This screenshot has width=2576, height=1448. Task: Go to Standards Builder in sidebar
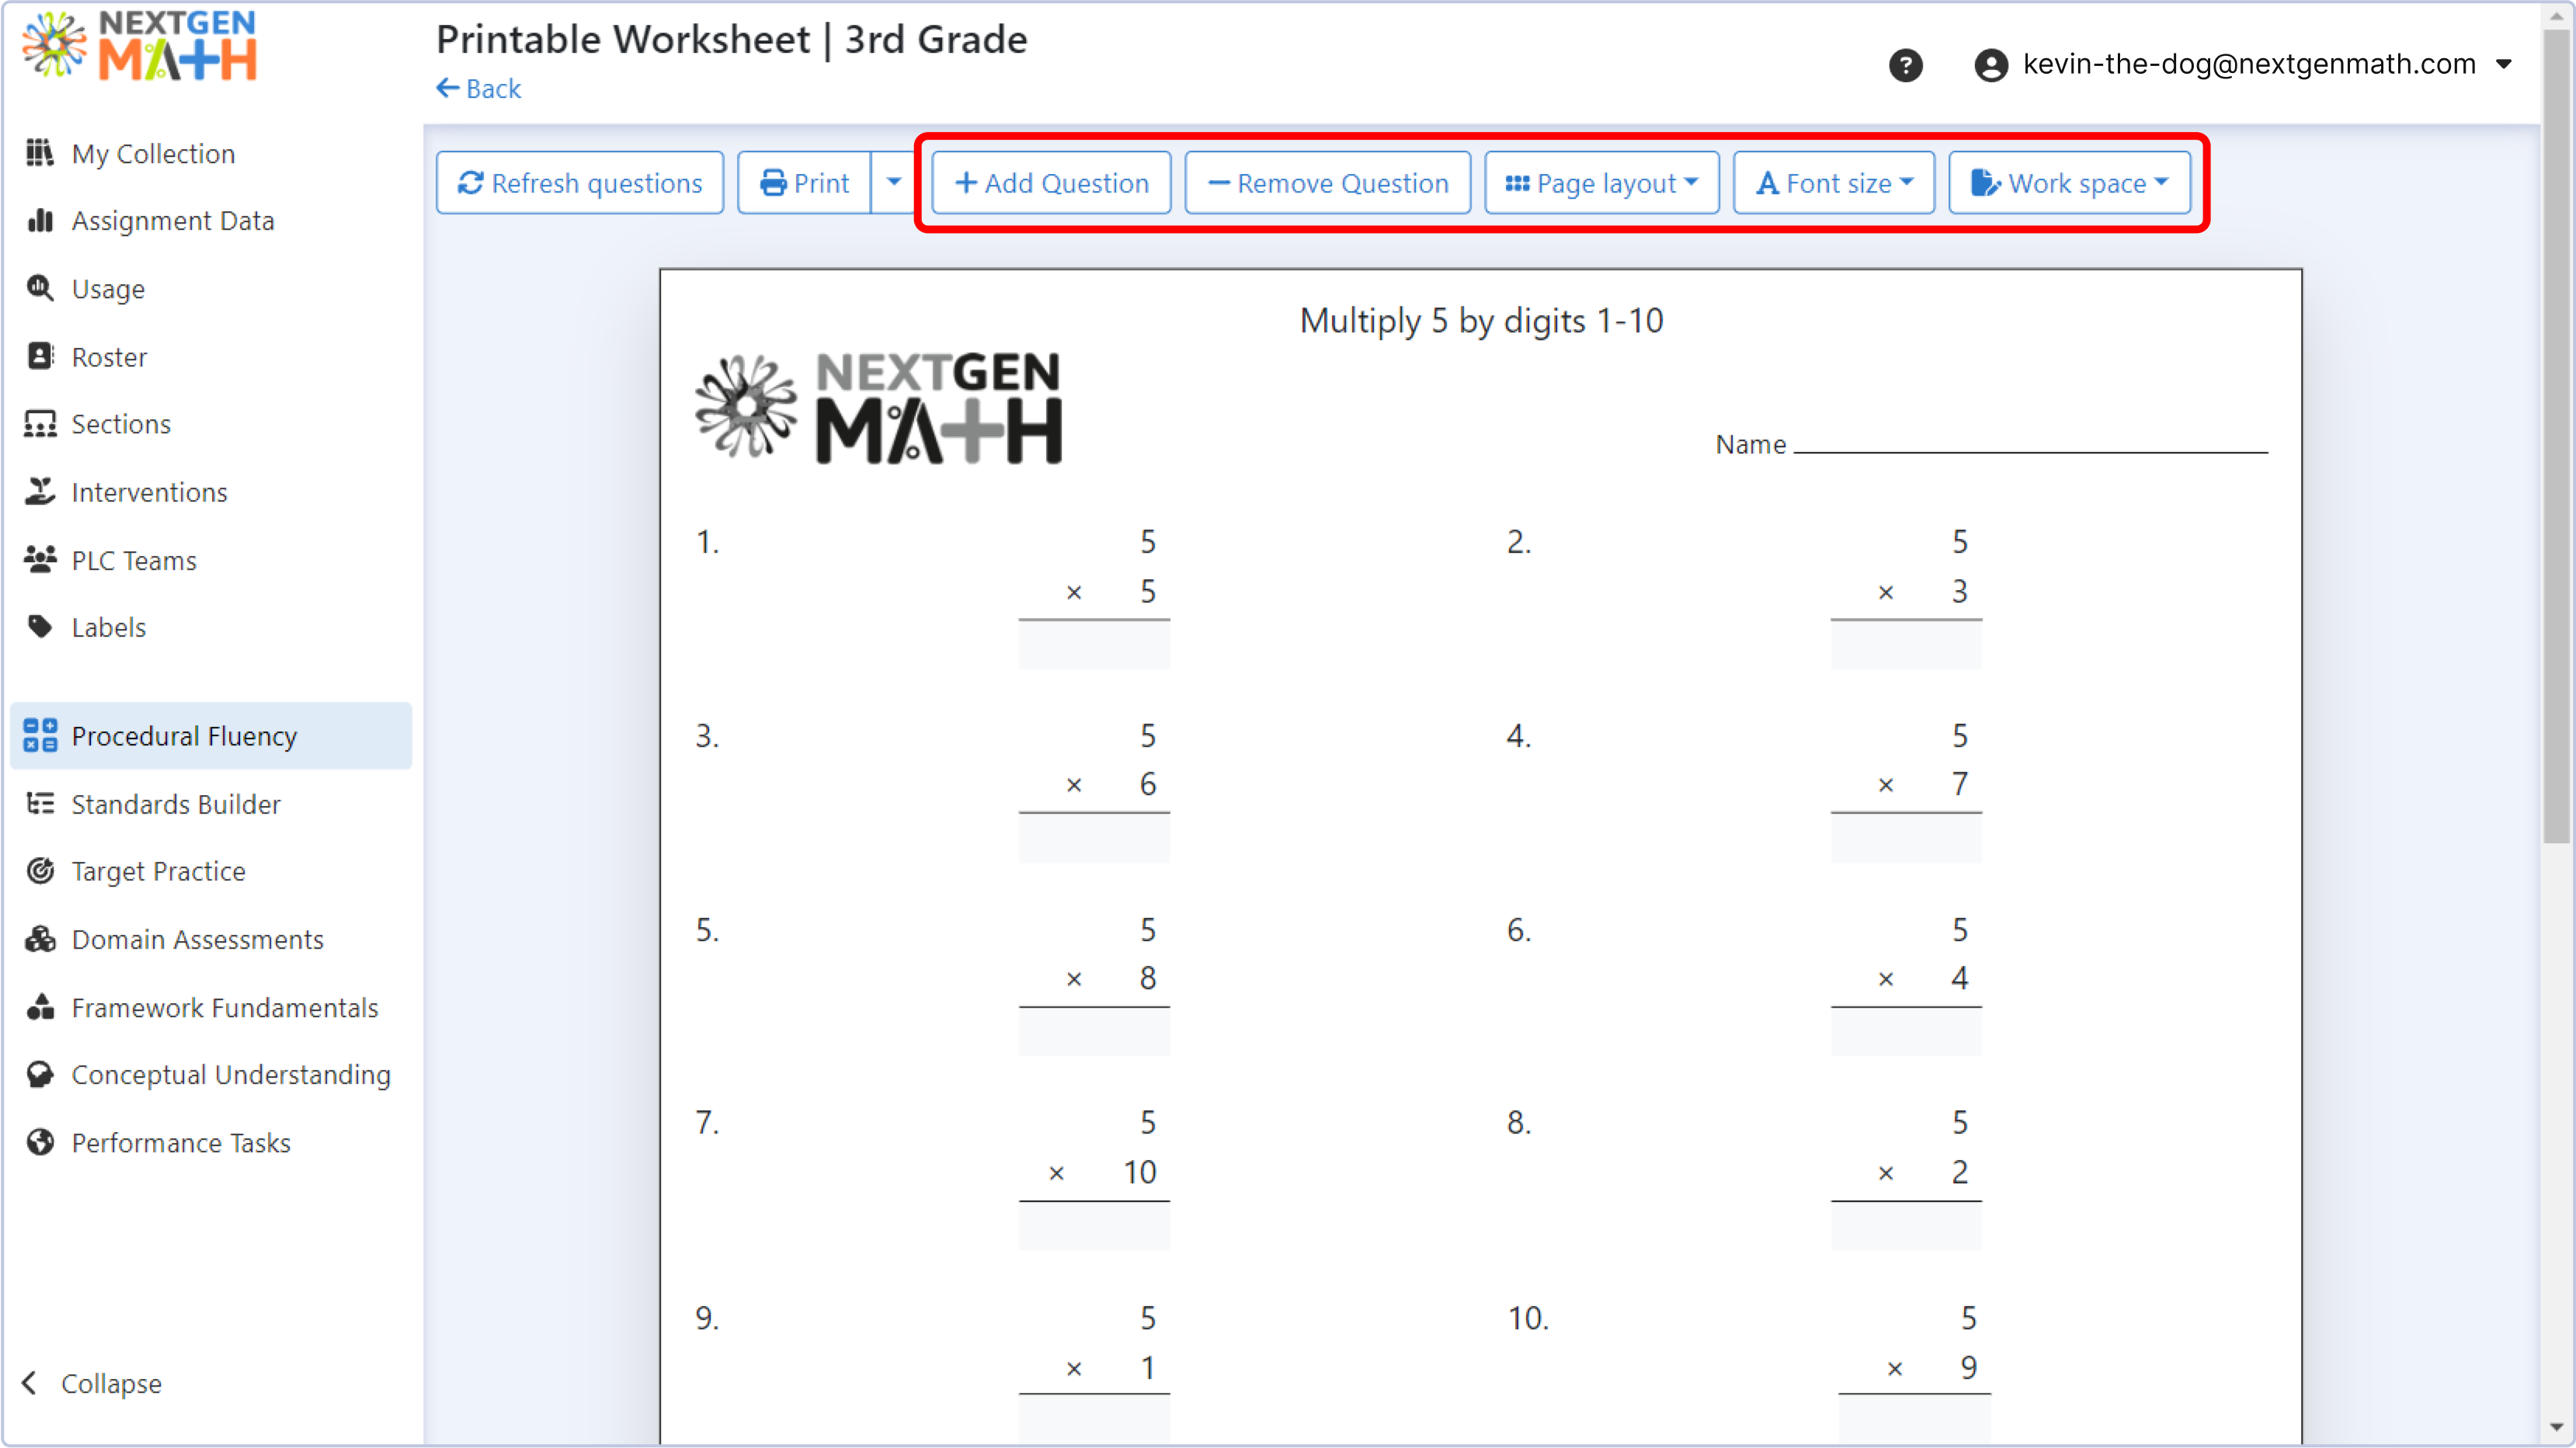[176, 804]
